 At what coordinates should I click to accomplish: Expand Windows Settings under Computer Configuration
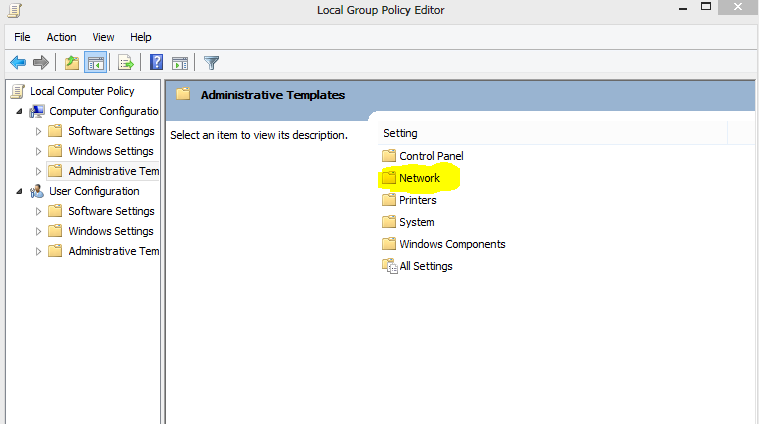point(38,151)
